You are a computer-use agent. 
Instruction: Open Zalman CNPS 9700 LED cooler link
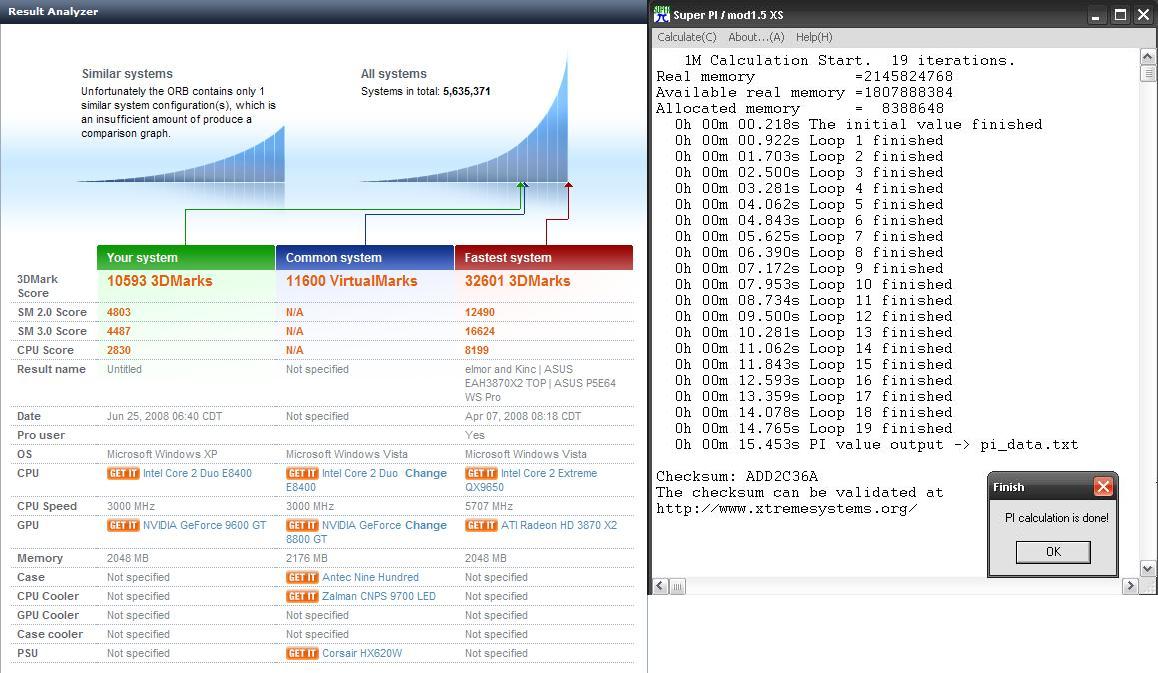(x=379, y=596)
